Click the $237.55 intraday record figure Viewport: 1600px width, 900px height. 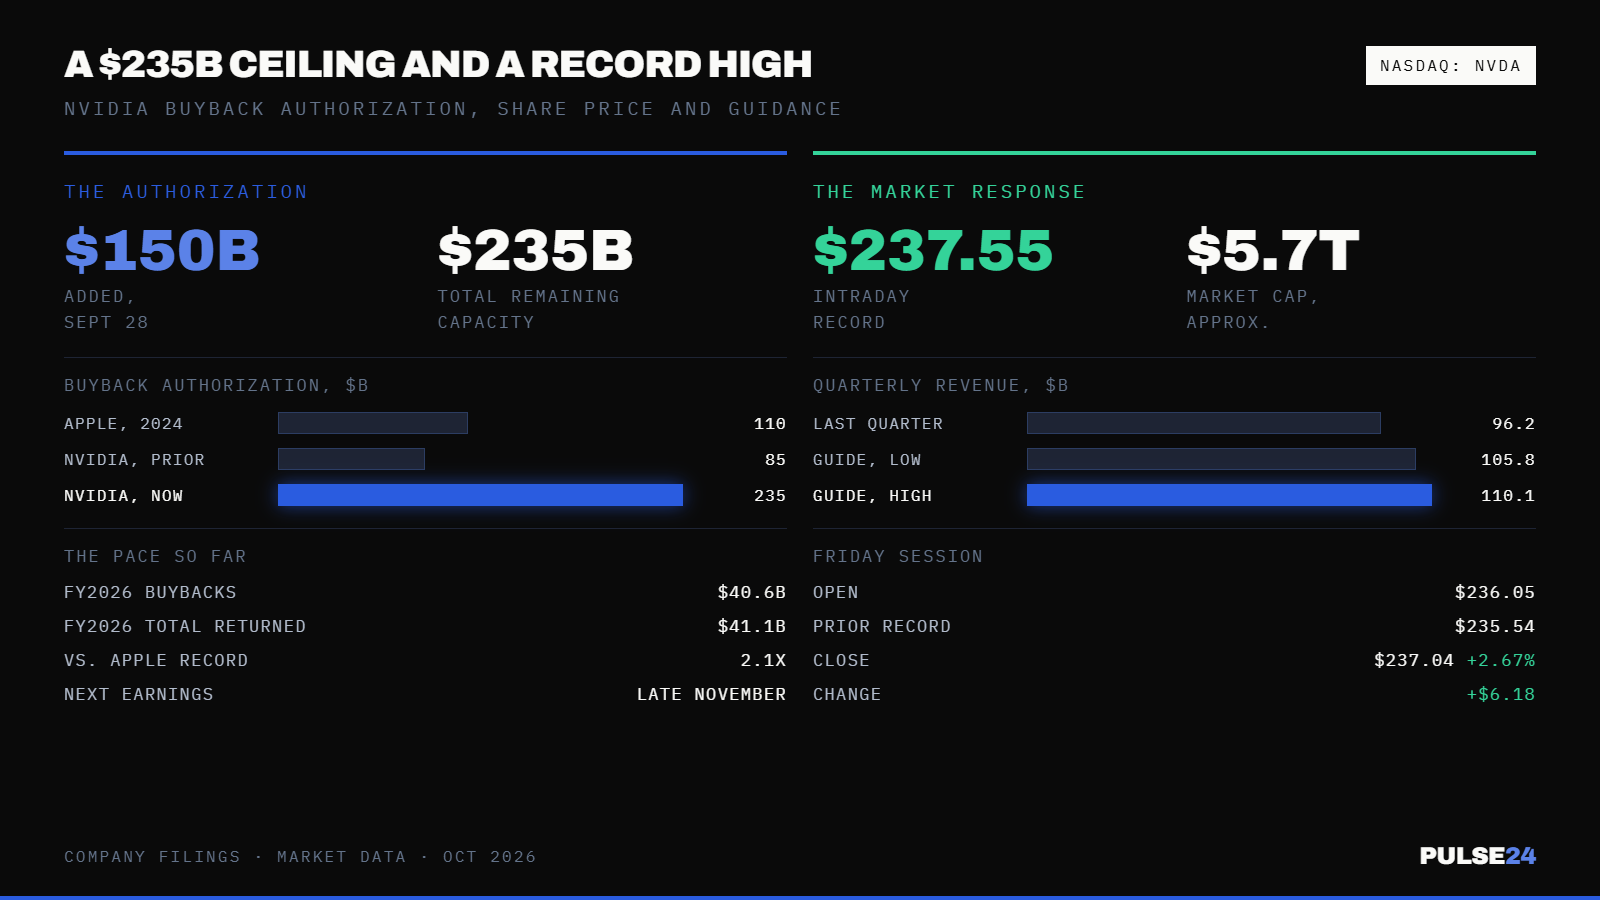coord(933,250)
